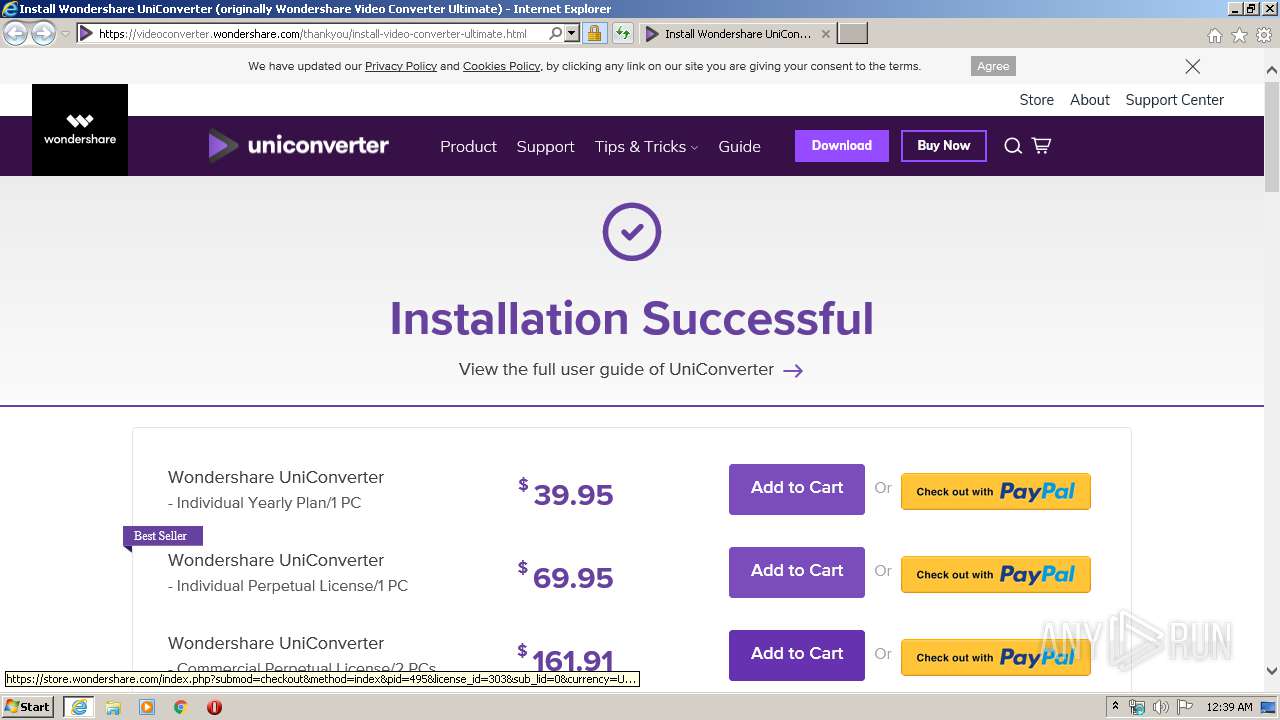
Task: Open the file explorer taskbar icon
Action: click(x=113, y=707)
